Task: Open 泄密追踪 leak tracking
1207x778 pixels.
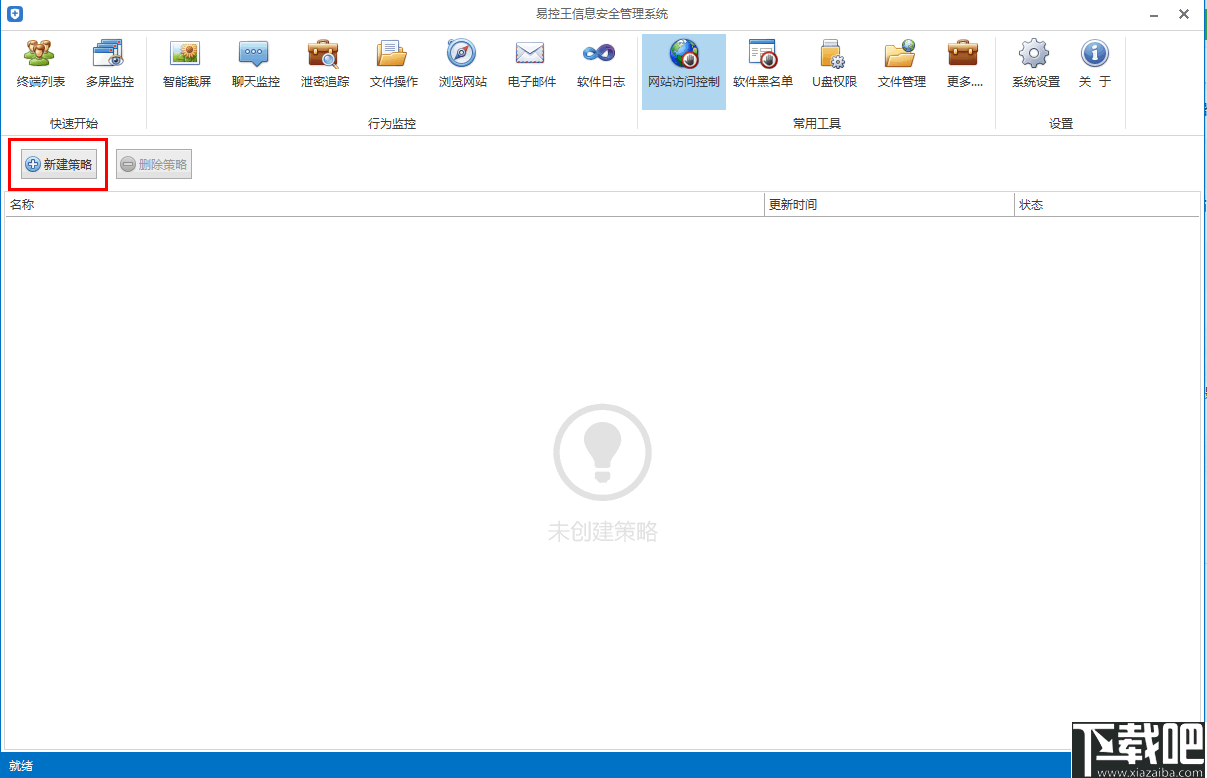Action: pyautogui.click(x=325, y=64)
